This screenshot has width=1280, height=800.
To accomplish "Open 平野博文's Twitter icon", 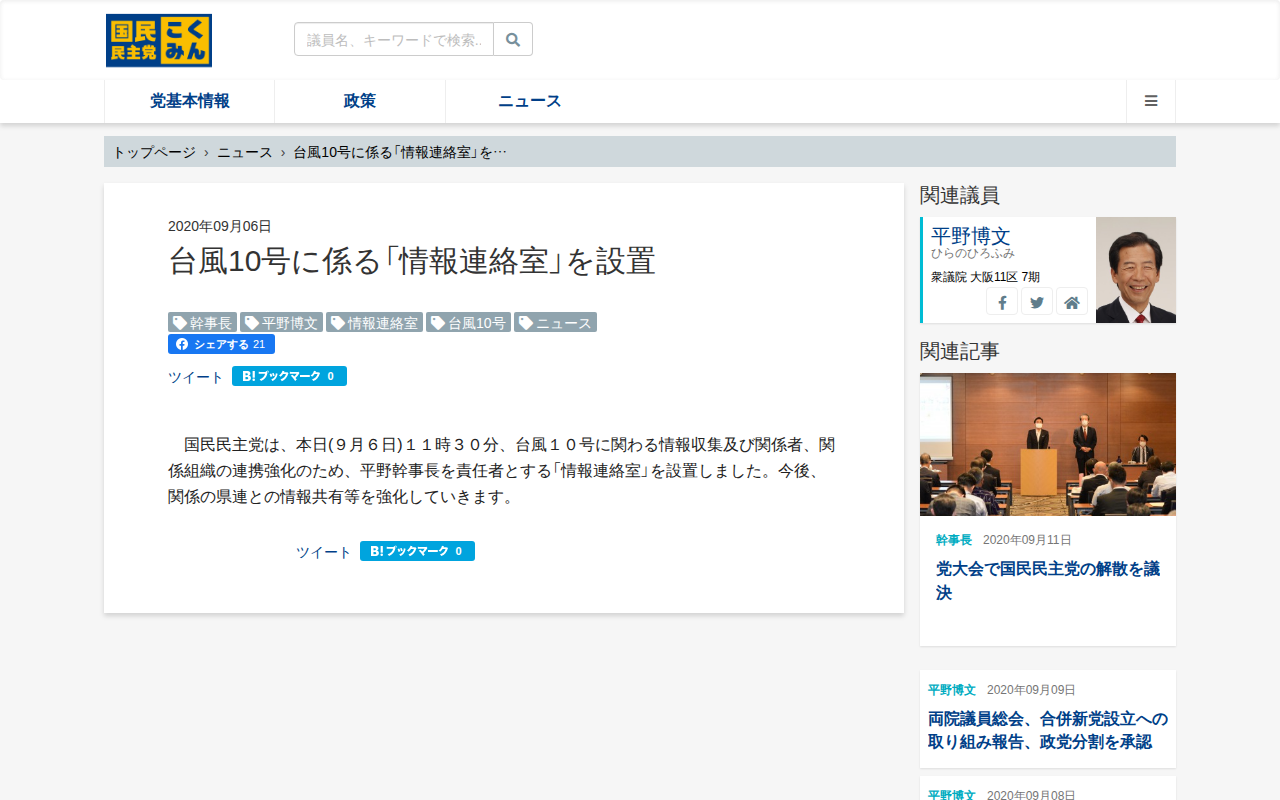I will point(1037,302).
